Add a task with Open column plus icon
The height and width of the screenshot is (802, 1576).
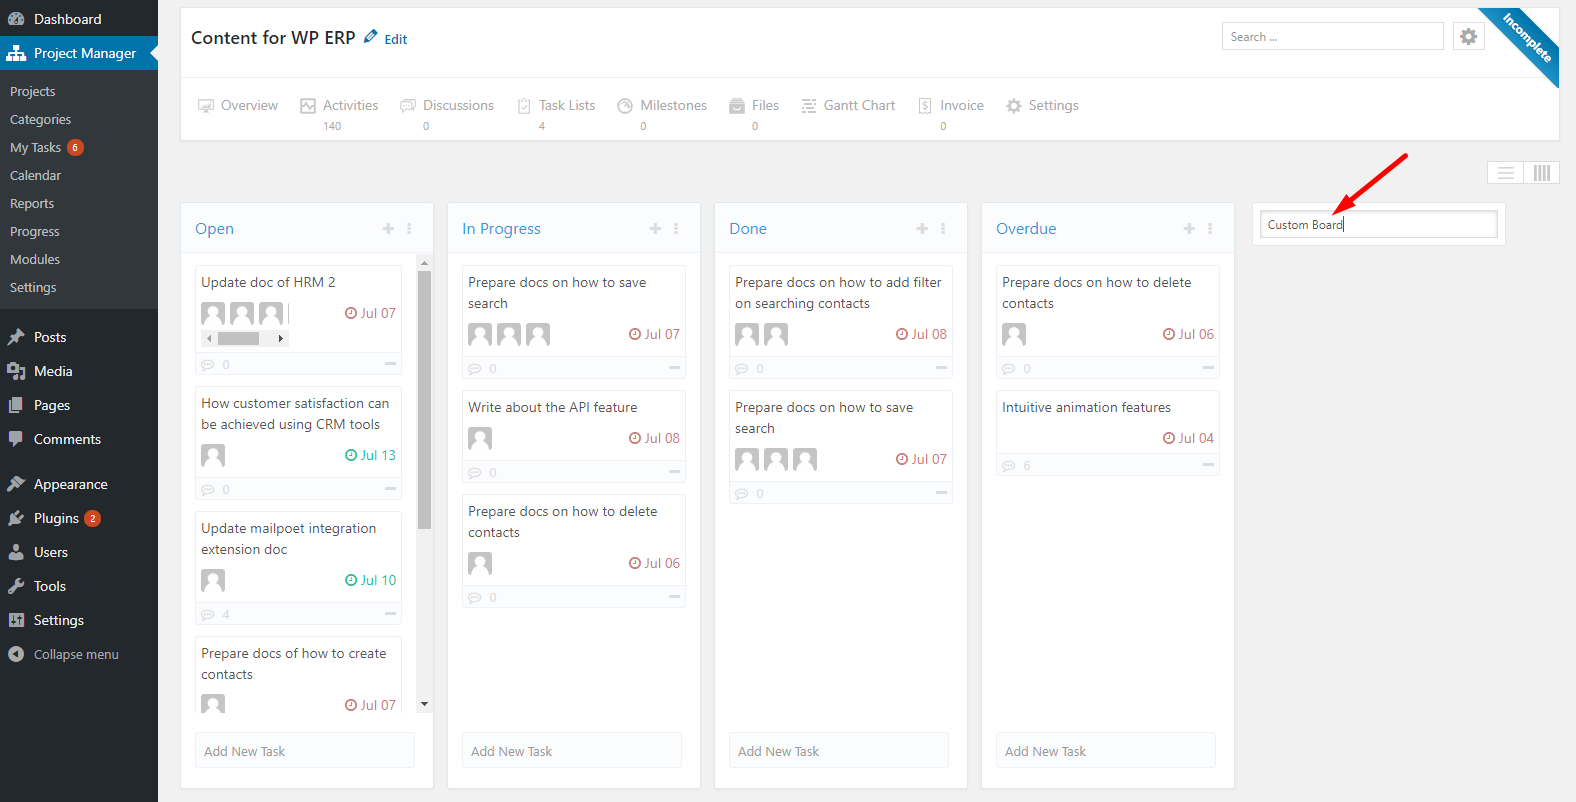(388, 229)
